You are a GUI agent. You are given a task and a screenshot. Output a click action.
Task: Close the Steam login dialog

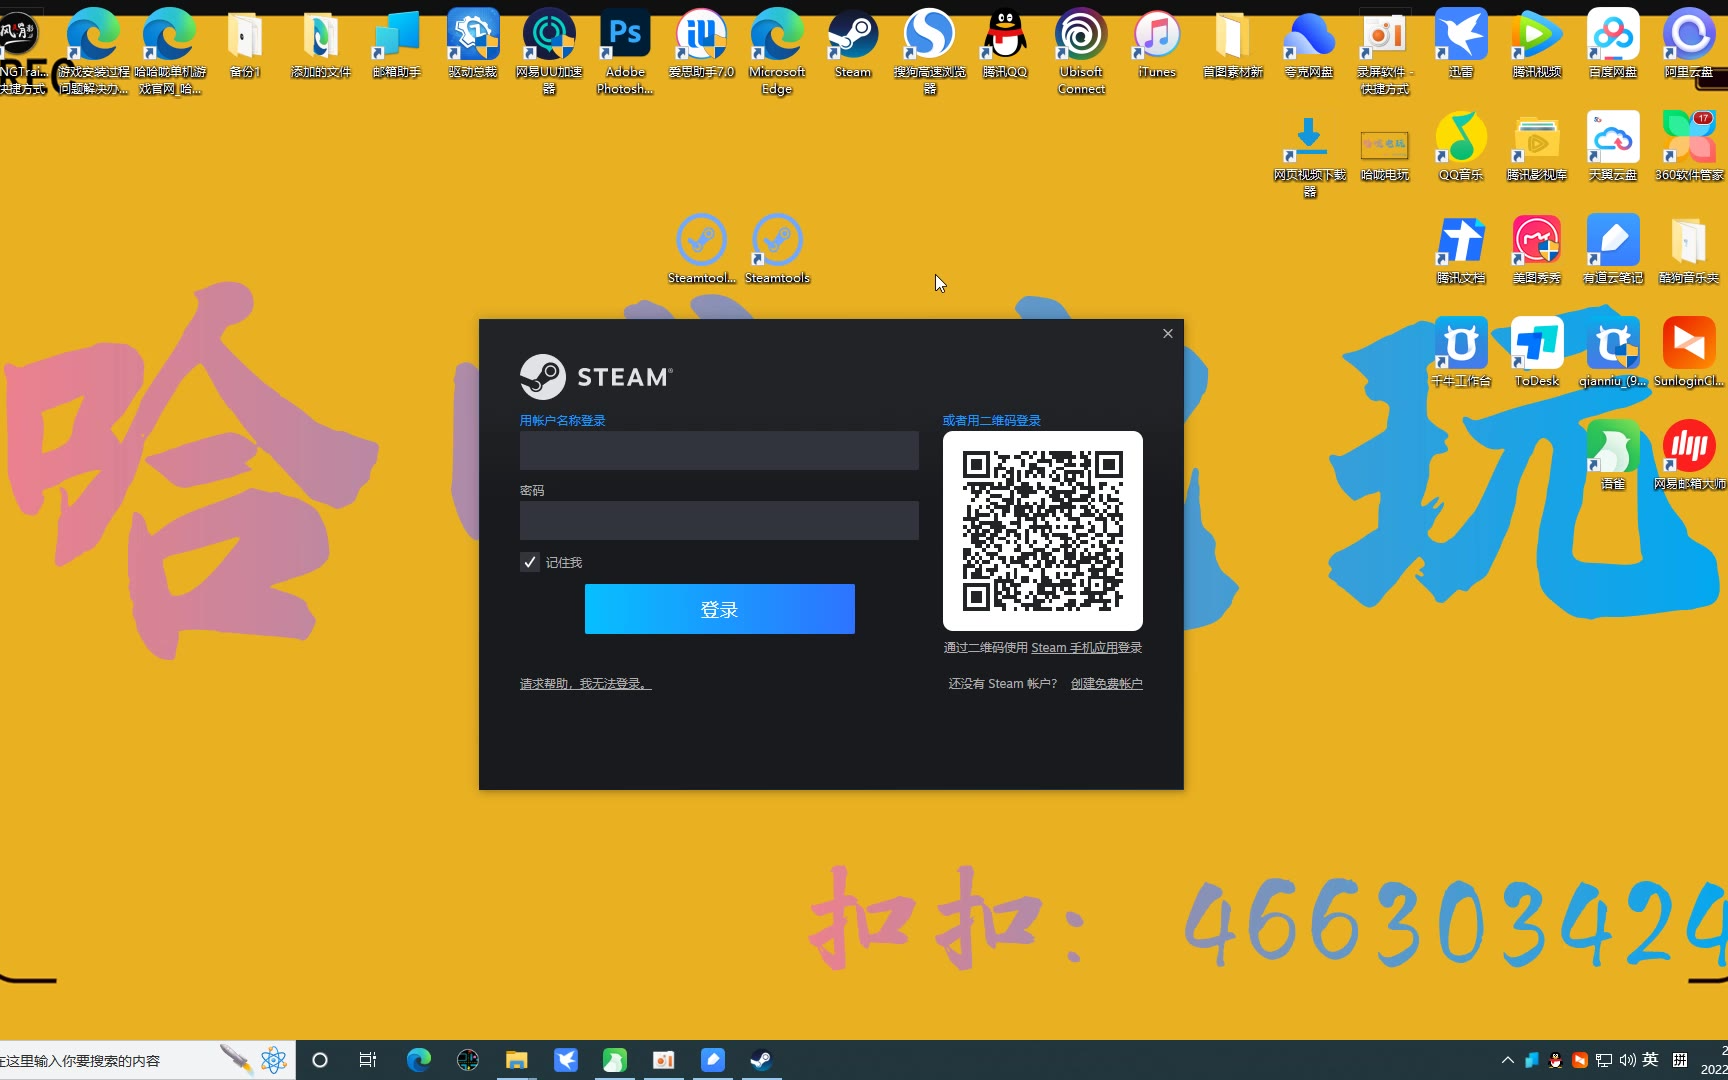click(1167, 334)
